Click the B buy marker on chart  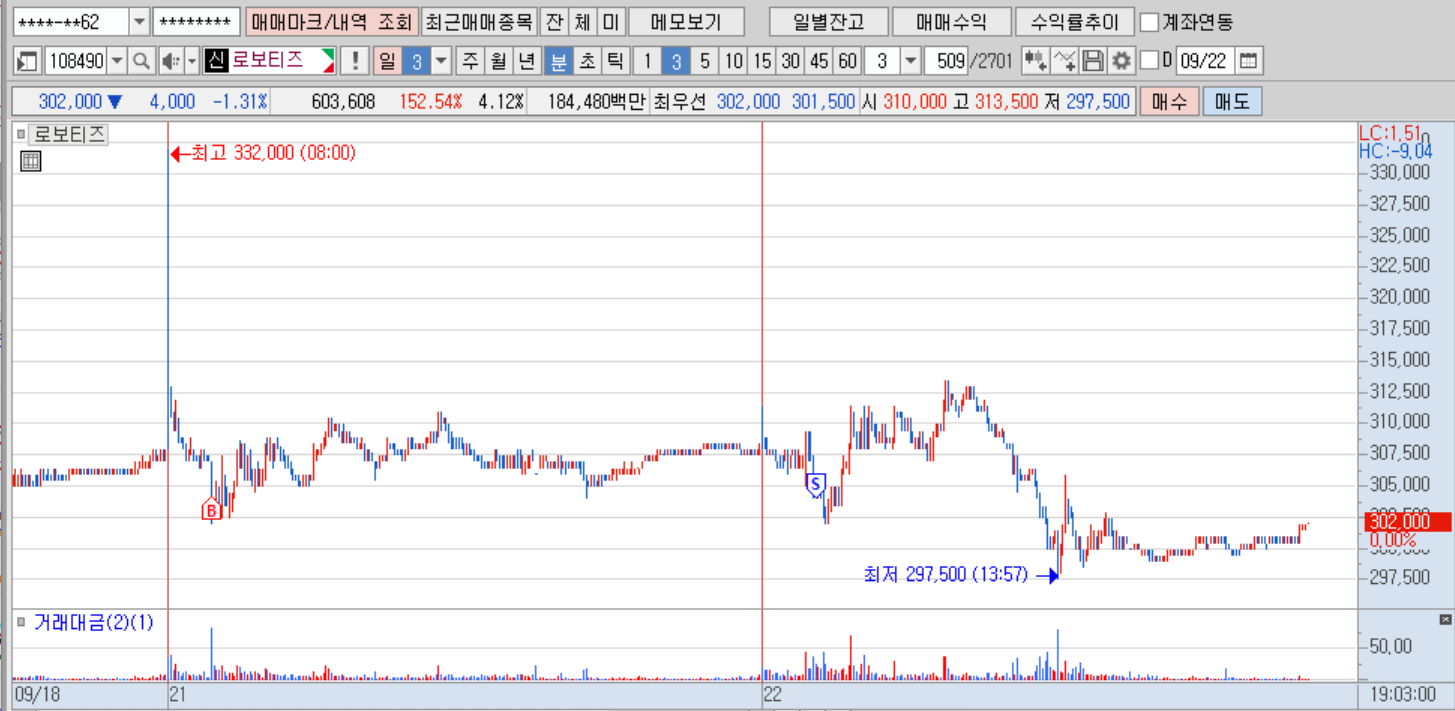211,511
